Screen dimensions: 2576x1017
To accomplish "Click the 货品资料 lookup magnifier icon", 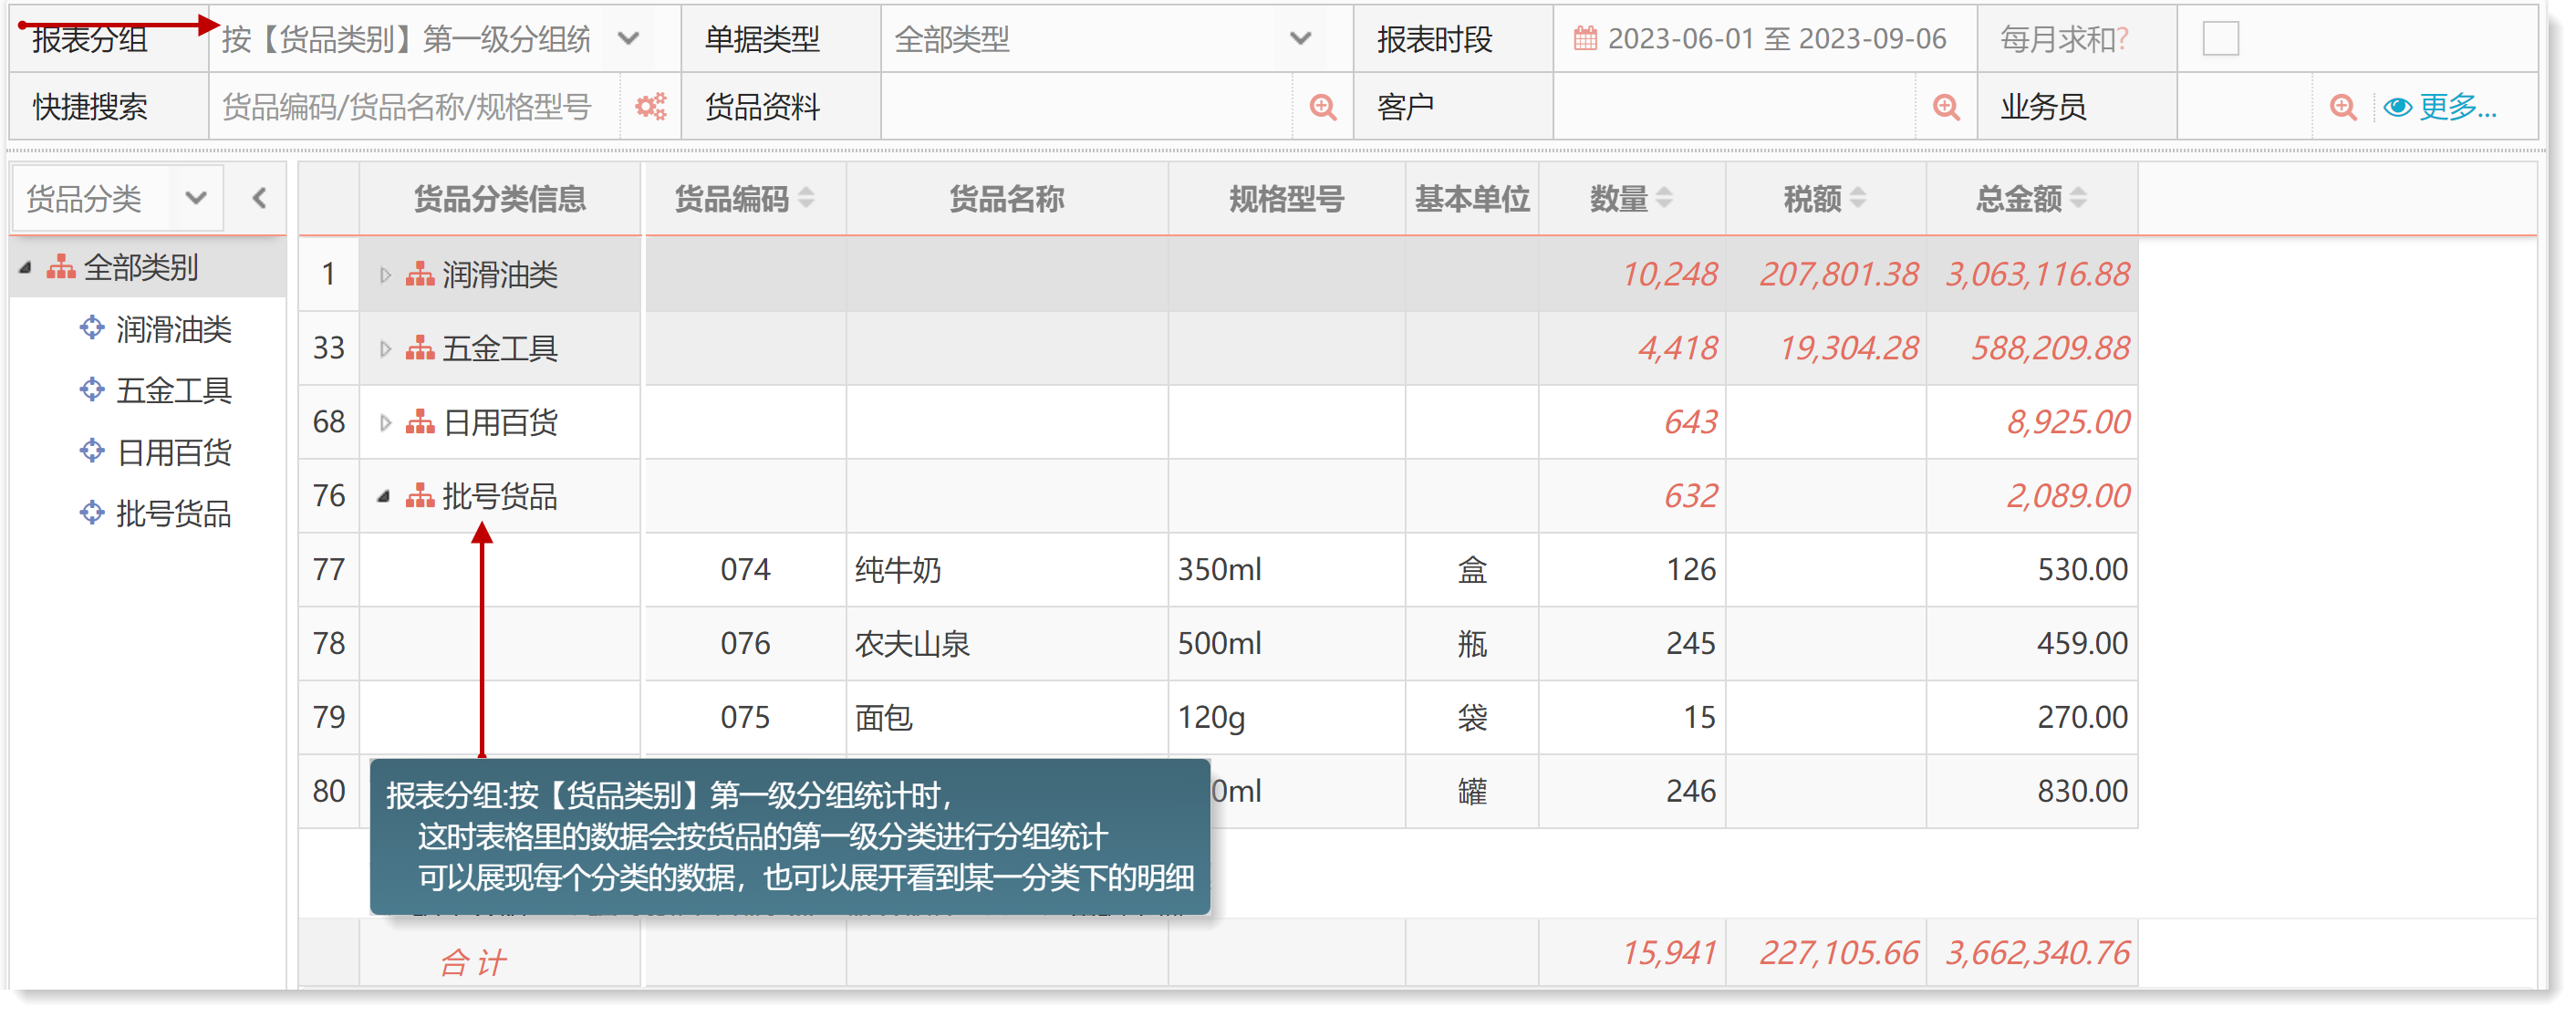I will pyautogui.click(x=1322, y=107).
